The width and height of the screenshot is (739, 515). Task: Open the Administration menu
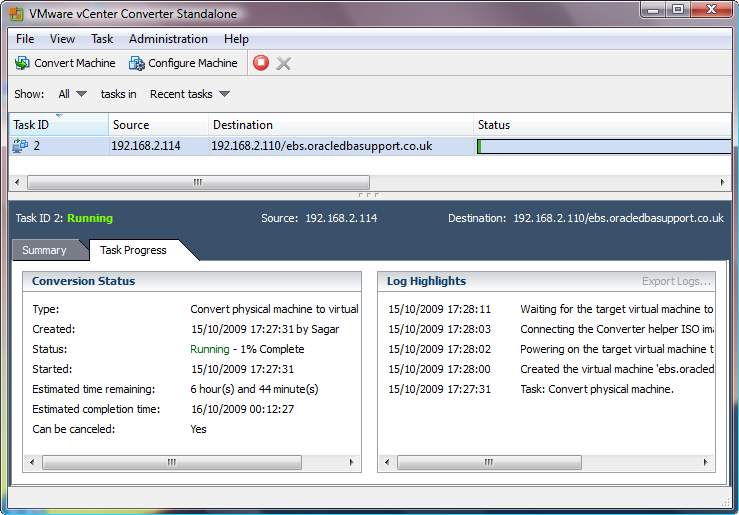tap(168, 39)
